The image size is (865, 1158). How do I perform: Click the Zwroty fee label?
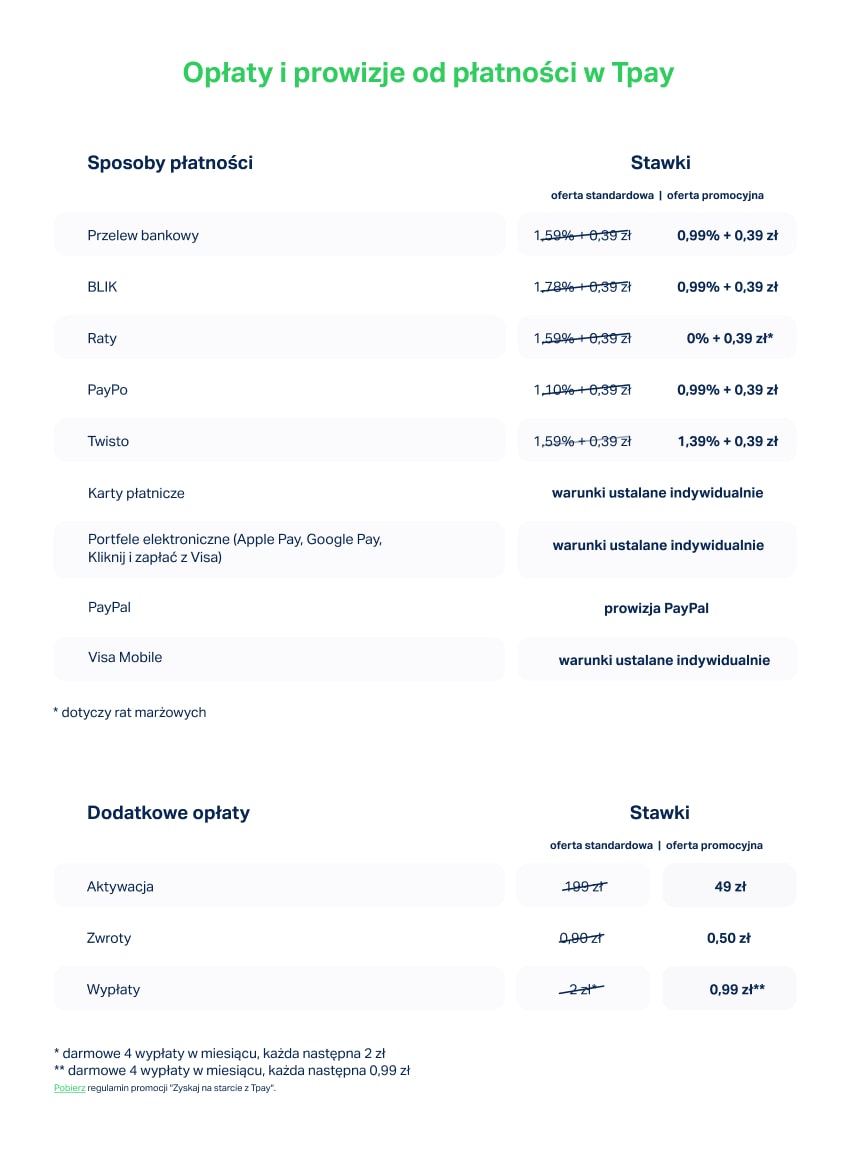[109, 938]
